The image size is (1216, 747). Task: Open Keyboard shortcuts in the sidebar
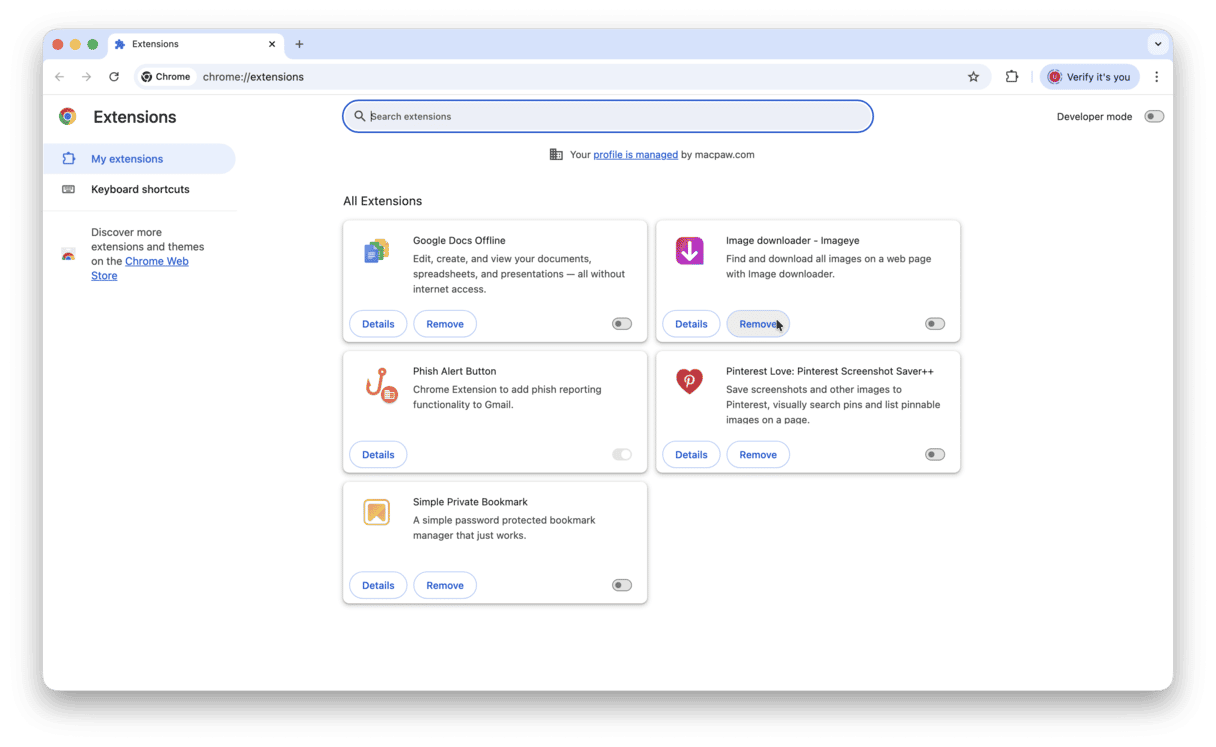[140, 189]
